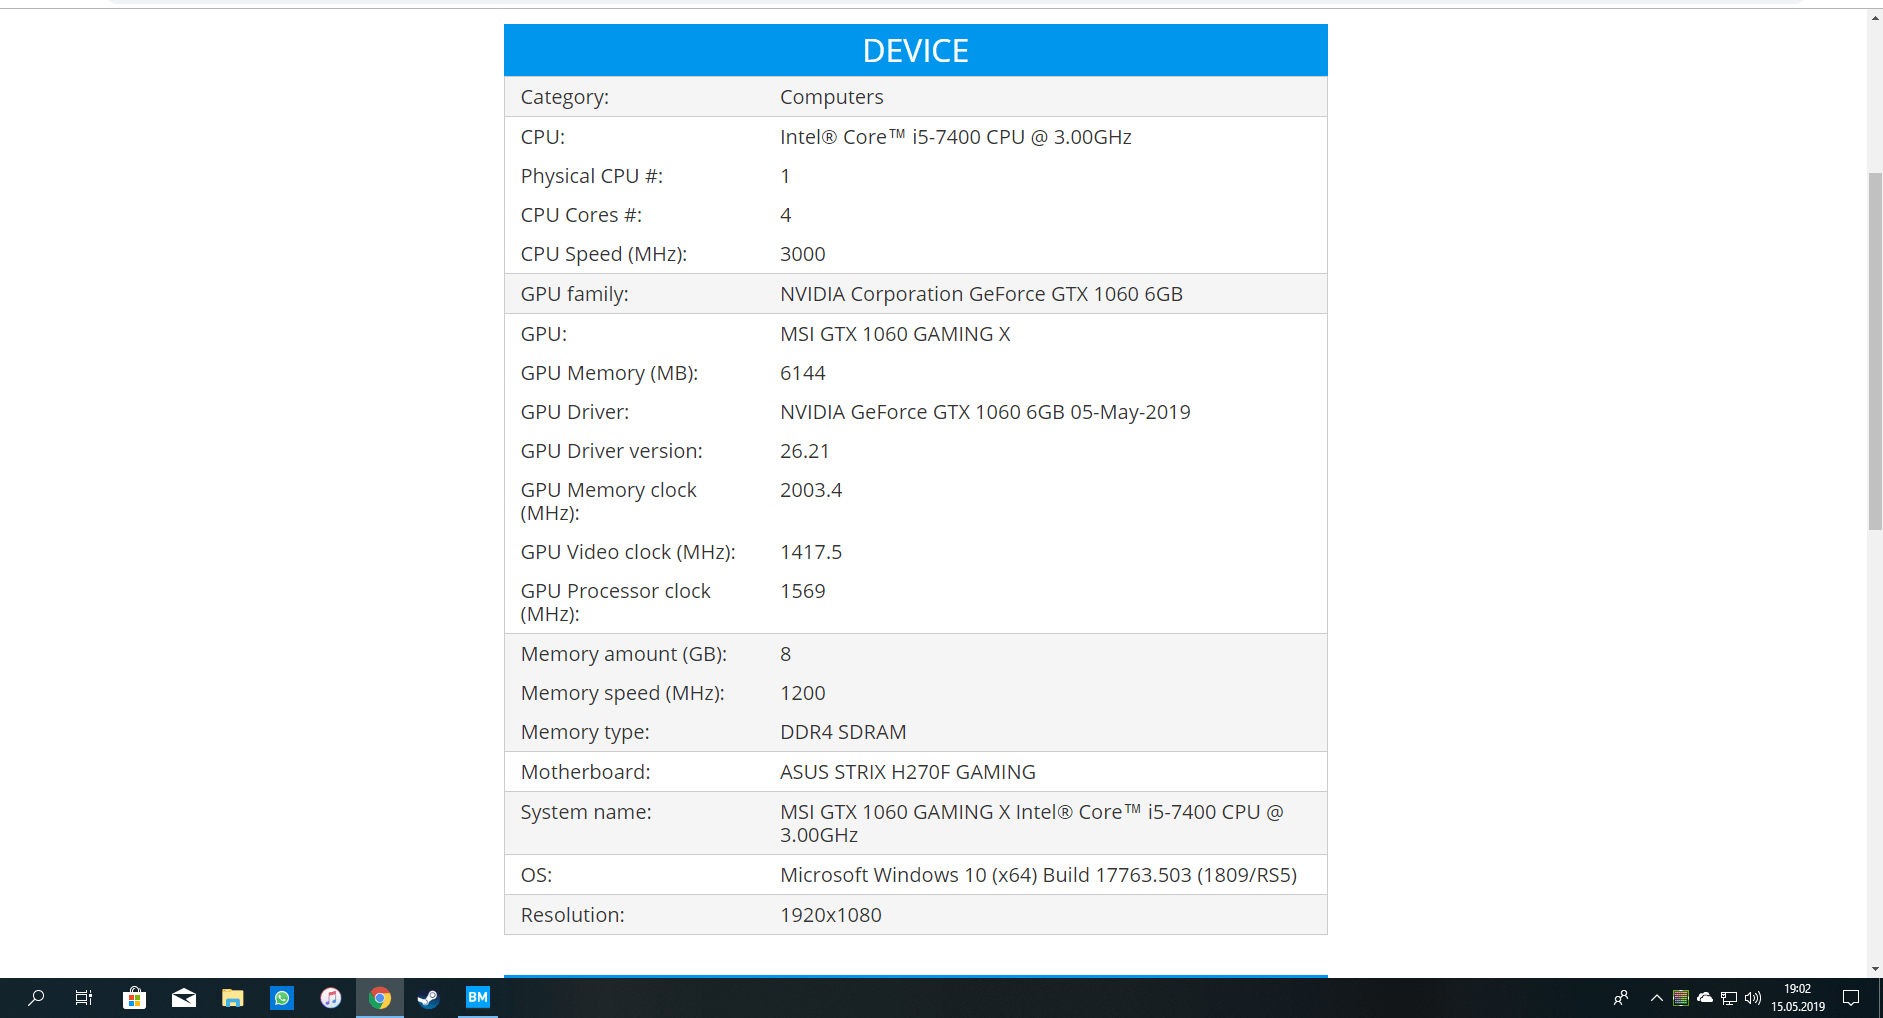Click the 'Memory type:' label
This screenshot has width=1883, height=1018.
[x=585, y=732]
